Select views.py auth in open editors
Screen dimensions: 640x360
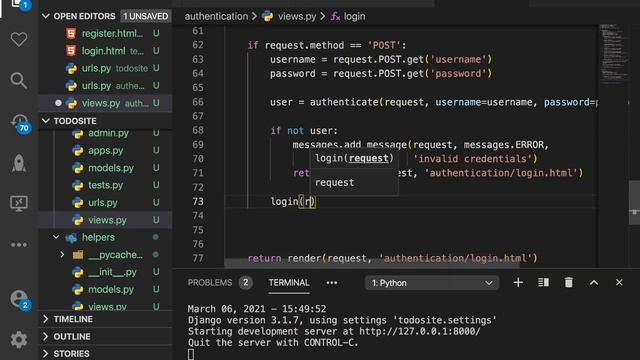[x=105, y=103]
